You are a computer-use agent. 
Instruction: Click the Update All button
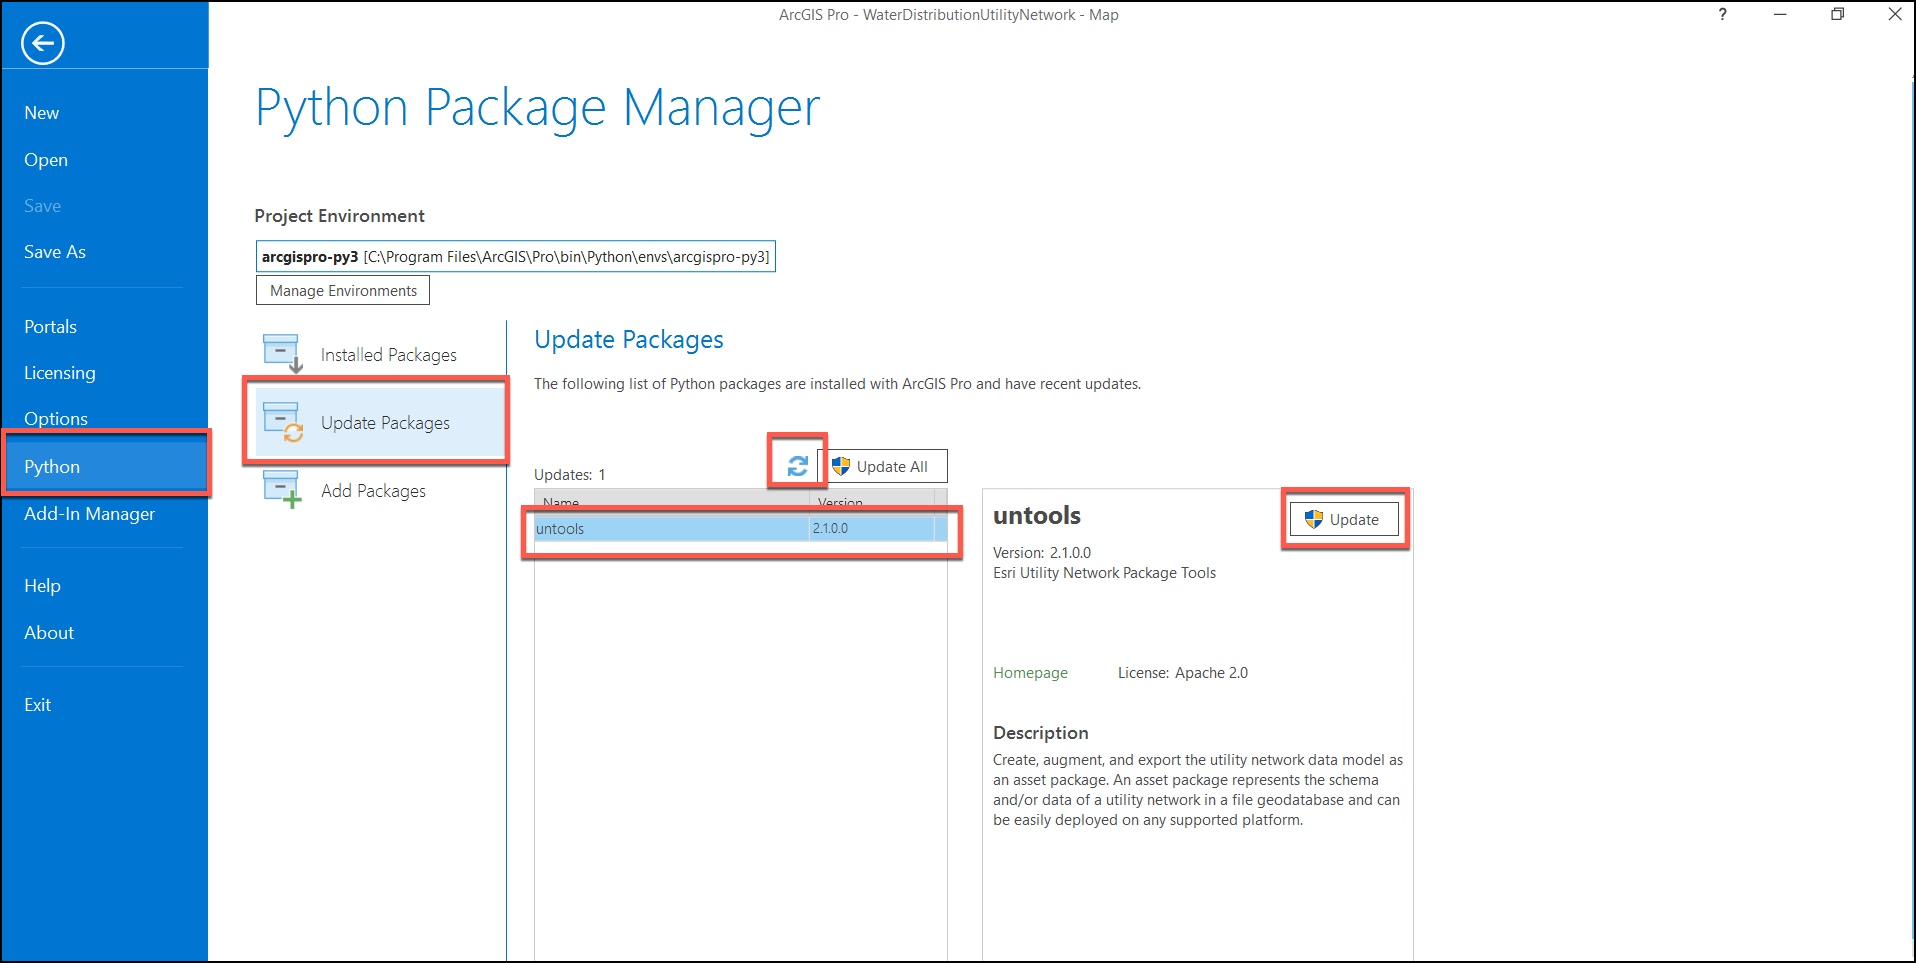tap(883, 466)
